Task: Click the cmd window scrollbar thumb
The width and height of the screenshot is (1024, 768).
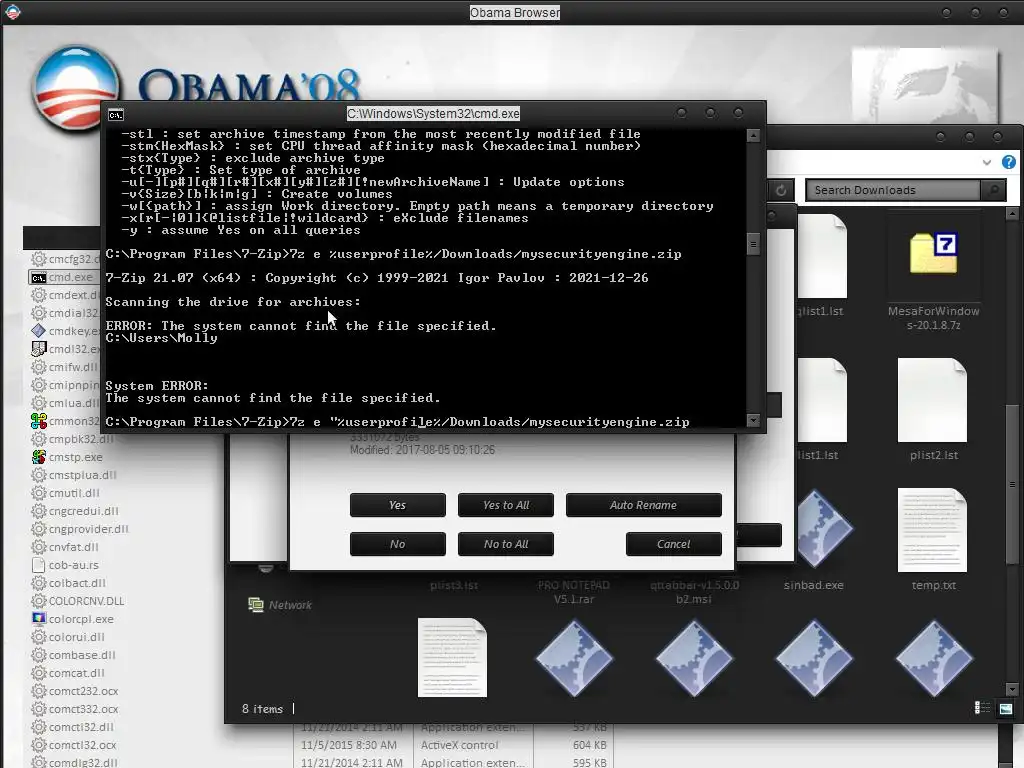Action: [x=753, y=244]
